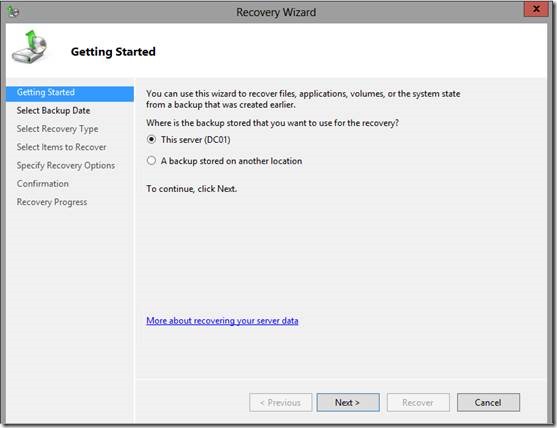The image size is (557, 428).
Task: Click the Cancel button
Action: click(x=488, y=402)
